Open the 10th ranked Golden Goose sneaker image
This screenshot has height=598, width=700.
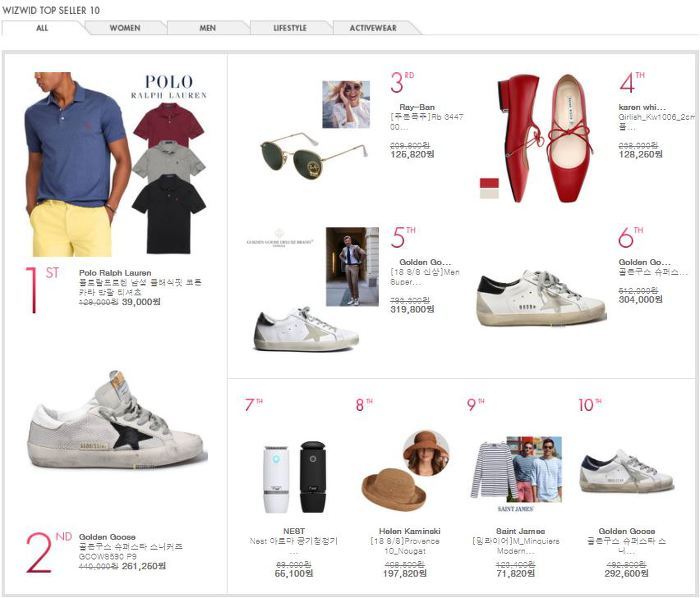coord(627,471)
